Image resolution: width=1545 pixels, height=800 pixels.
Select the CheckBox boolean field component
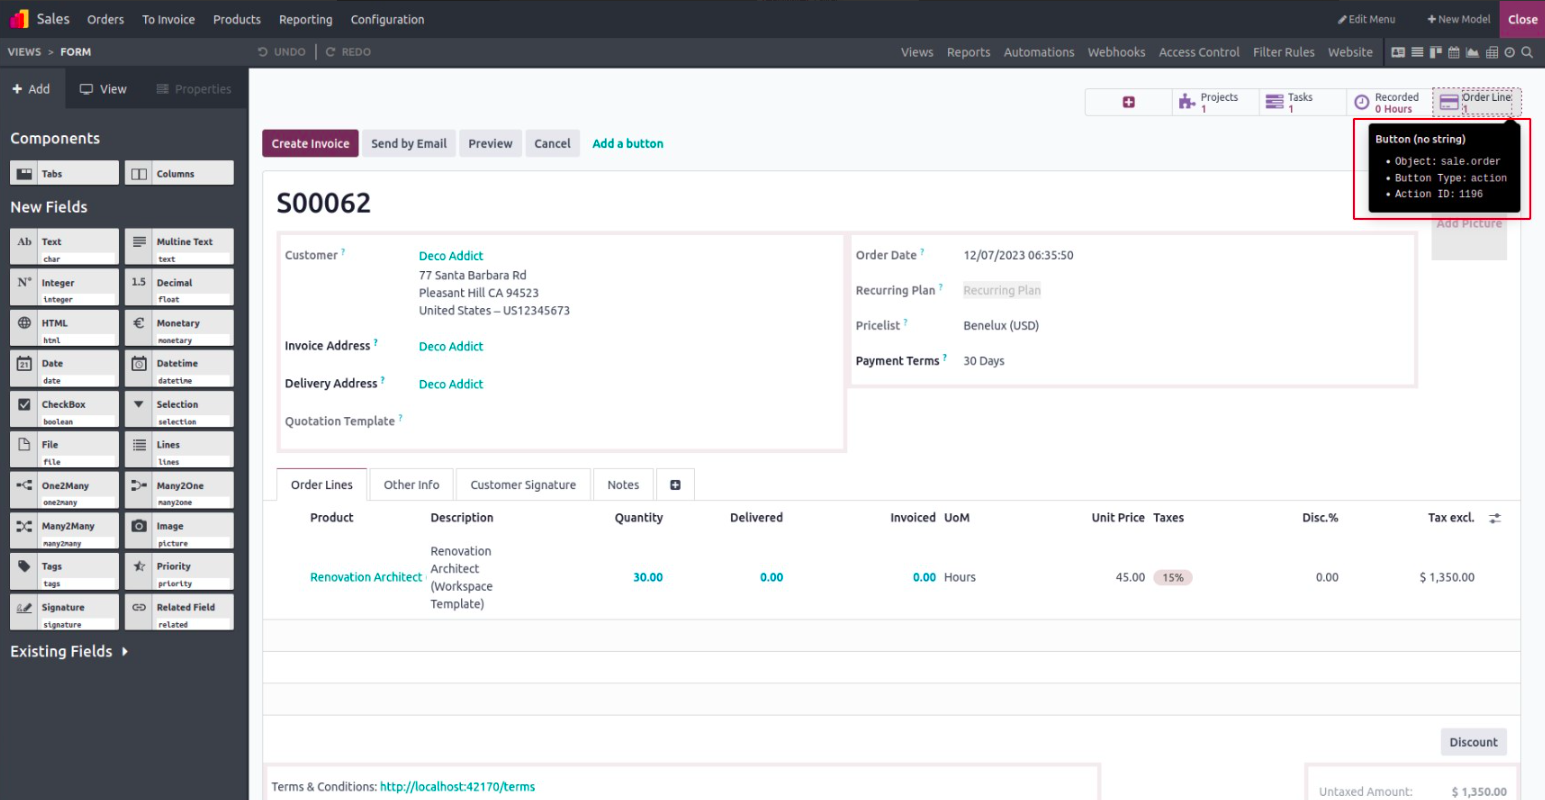coord(64,408)
